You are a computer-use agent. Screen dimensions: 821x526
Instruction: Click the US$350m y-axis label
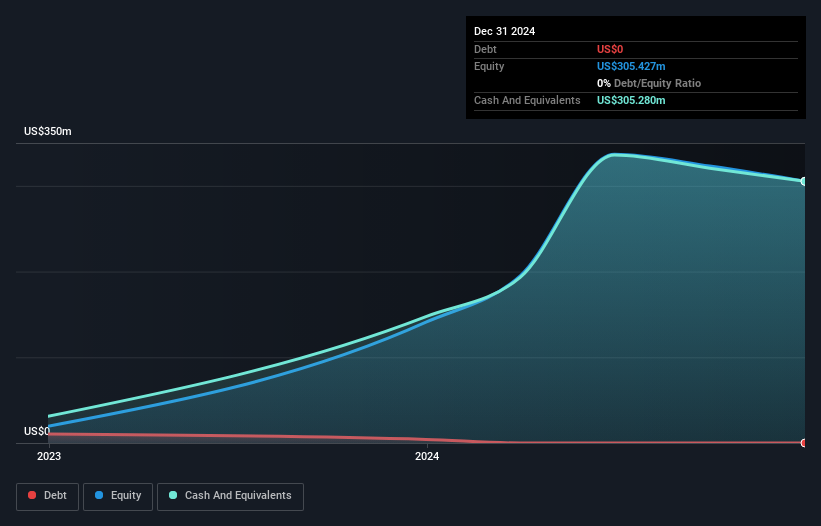48,131
